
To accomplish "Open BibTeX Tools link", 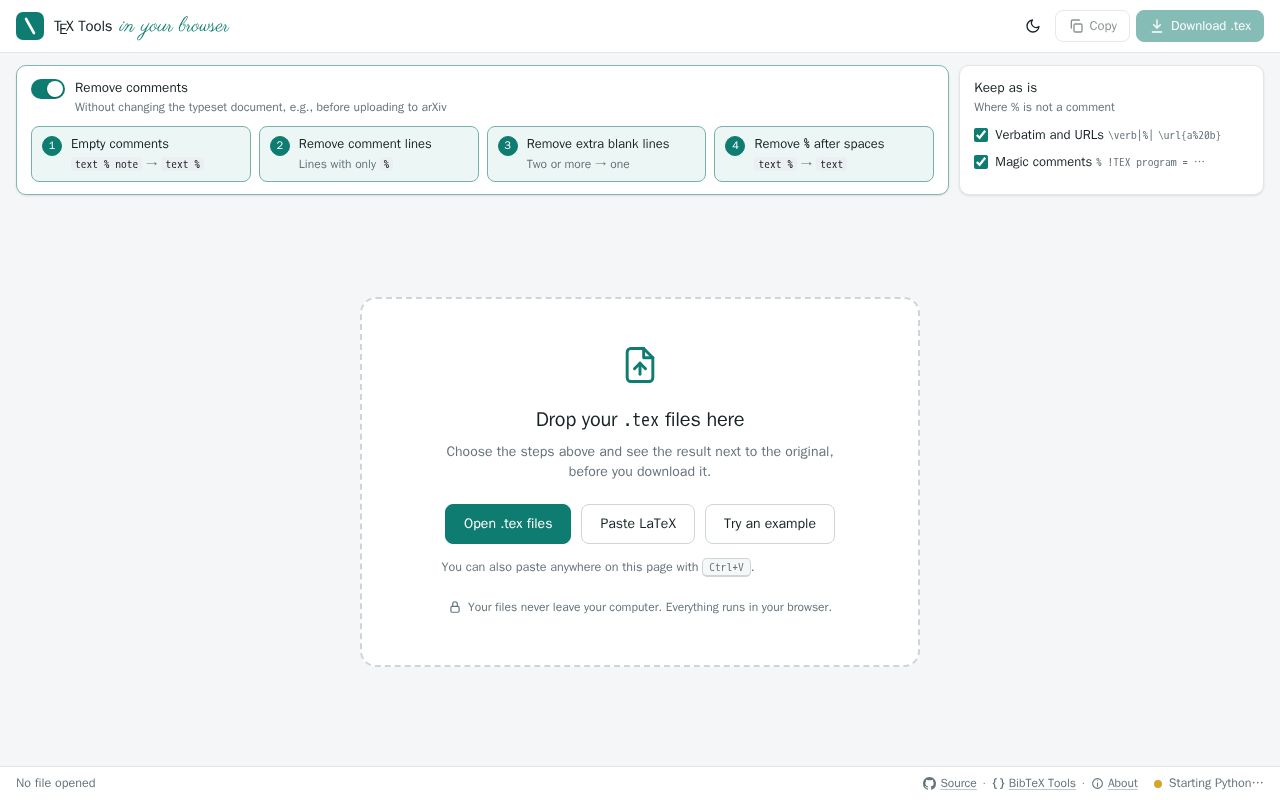I will (x=1042, y=783).
